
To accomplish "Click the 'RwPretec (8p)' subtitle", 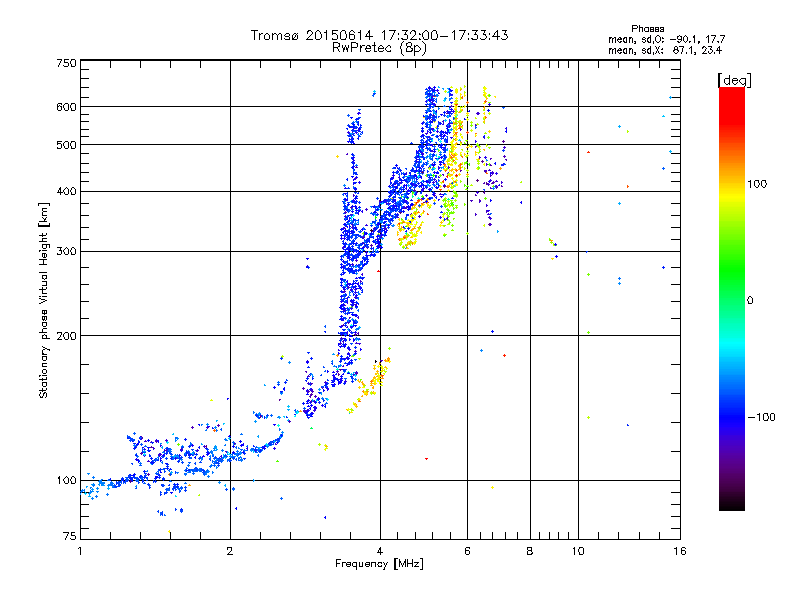I will [379, 48].
